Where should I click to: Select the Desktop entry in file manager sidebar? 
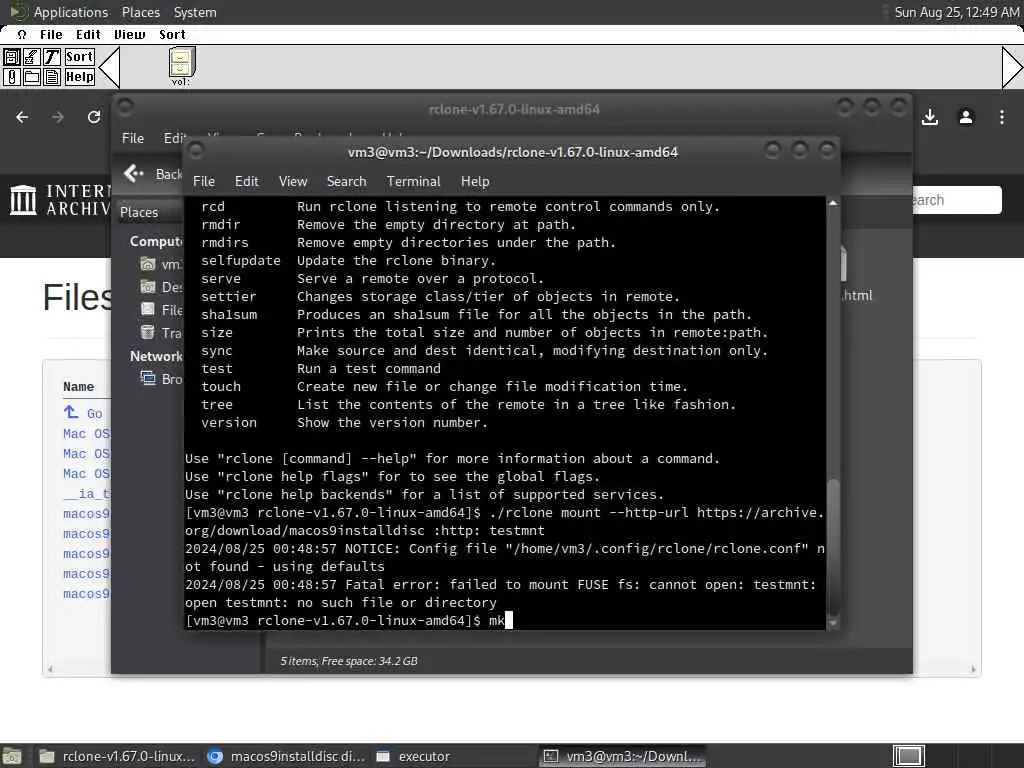[161, 287]
